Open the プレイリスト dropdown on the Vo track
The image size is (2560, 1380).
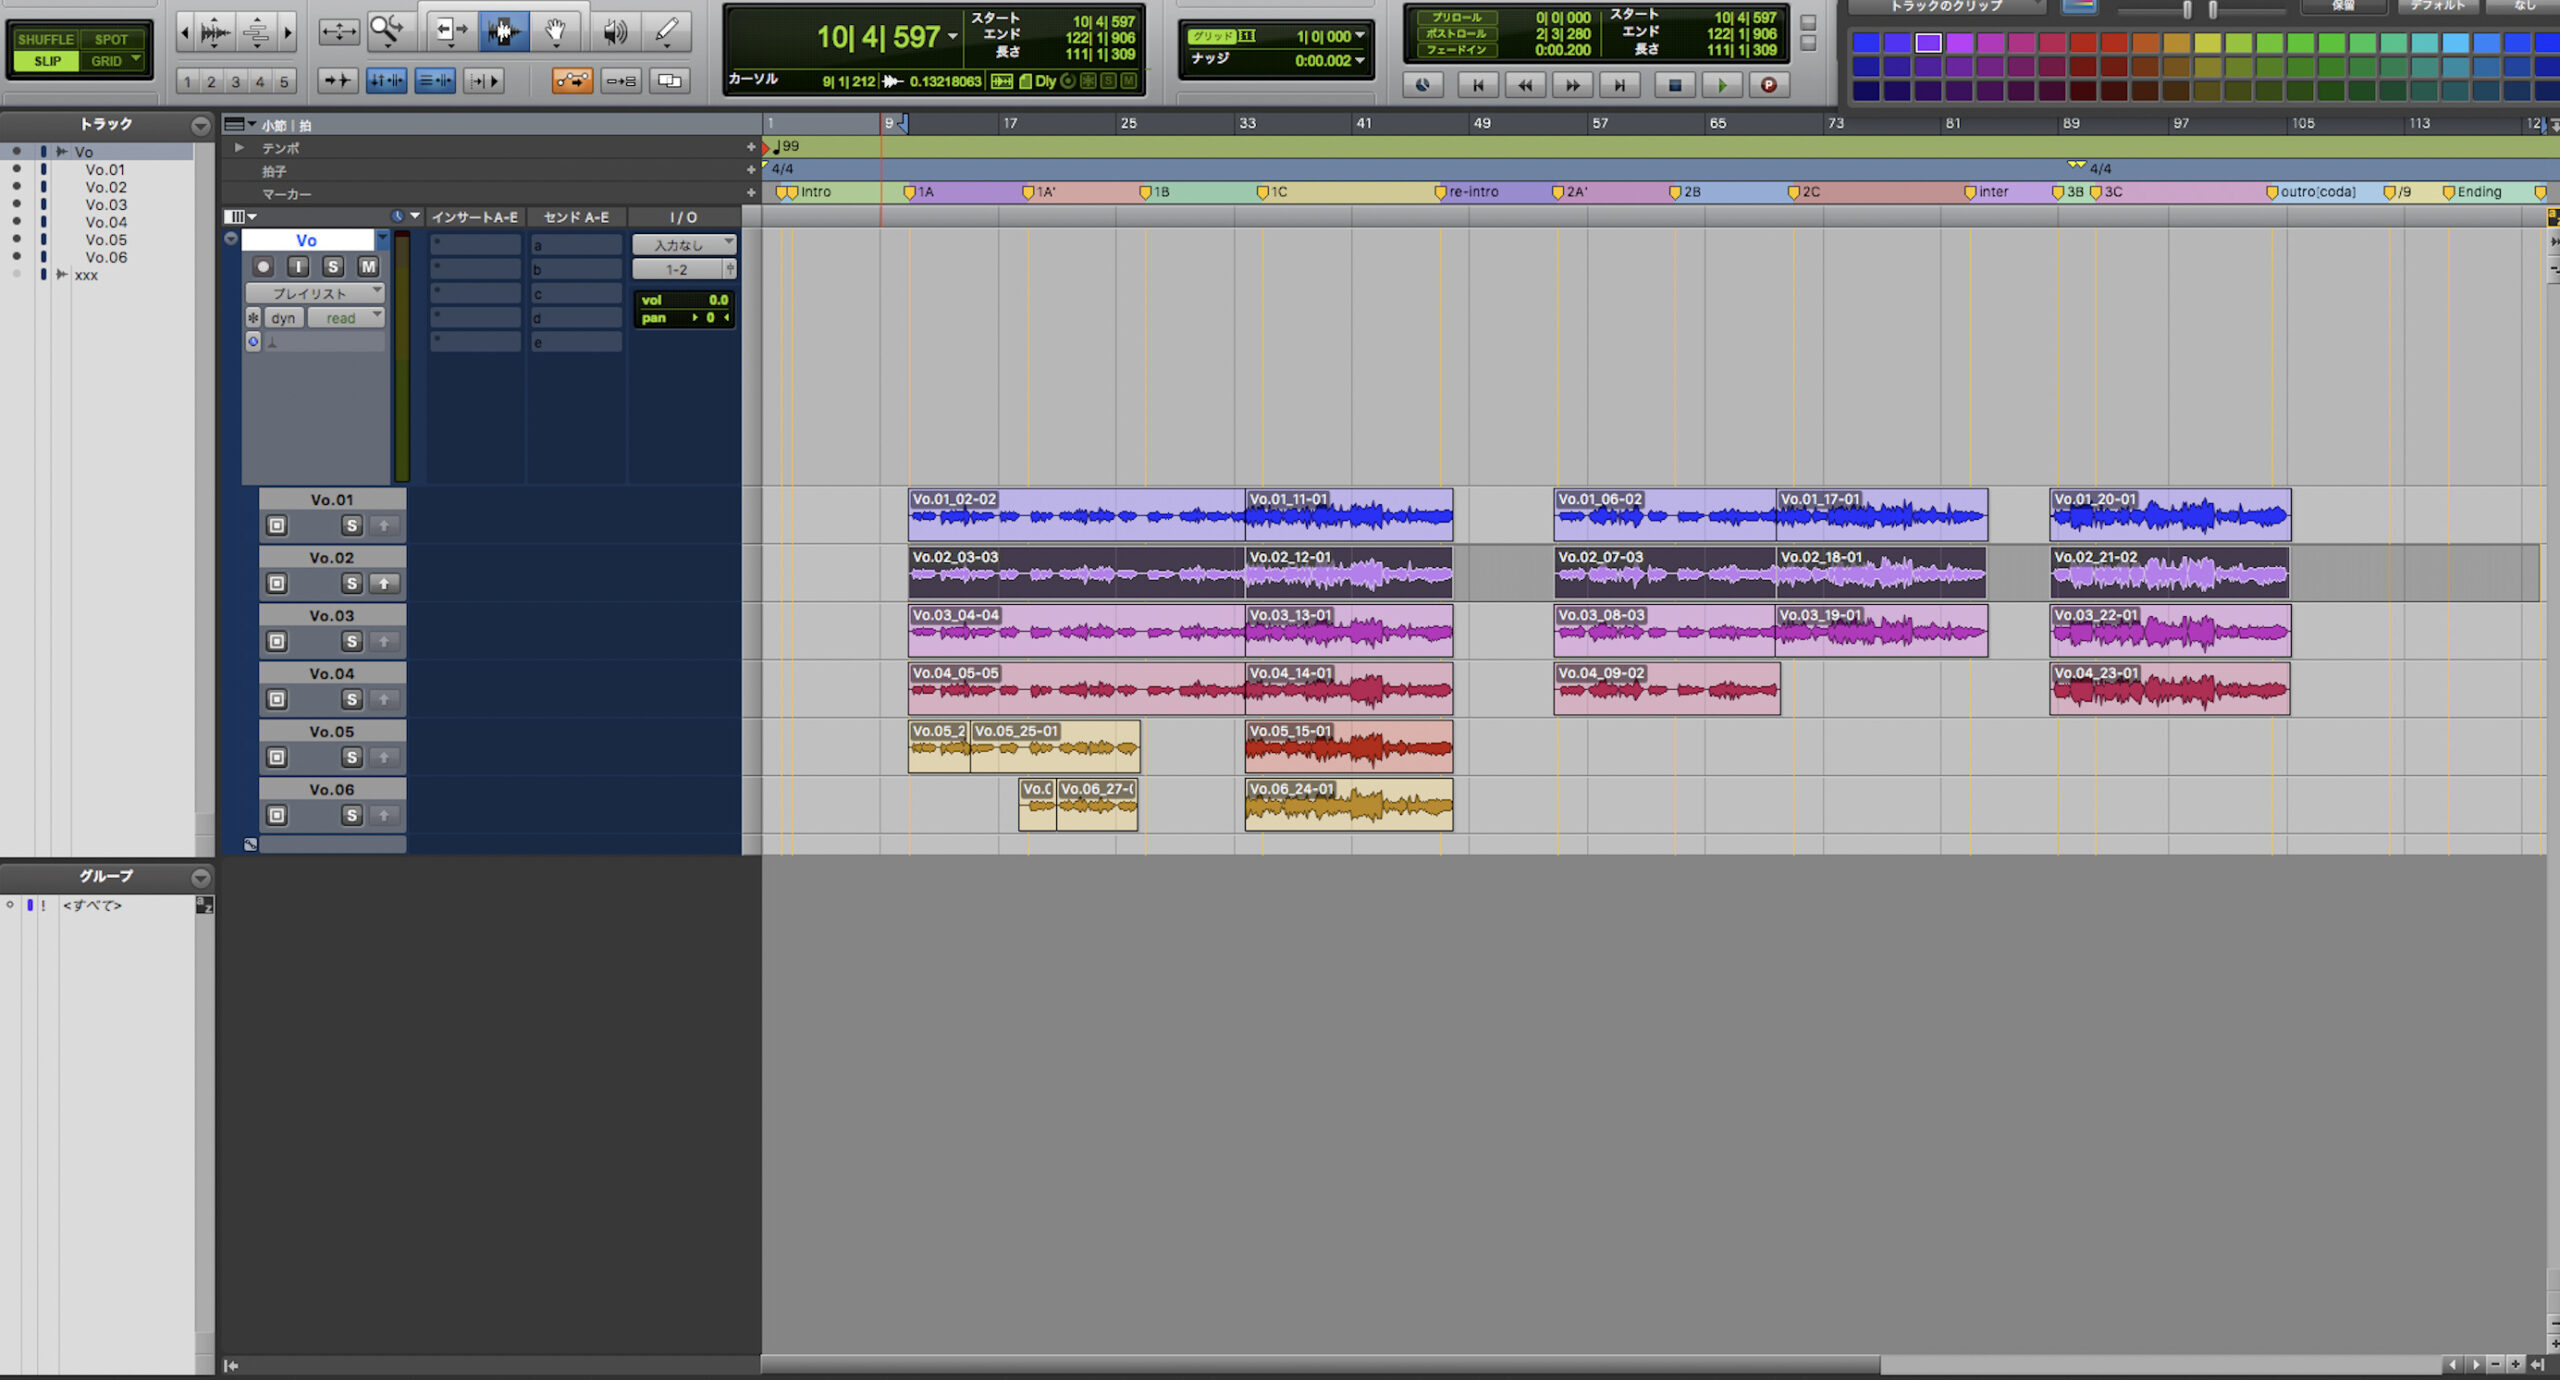click(378, 292)
